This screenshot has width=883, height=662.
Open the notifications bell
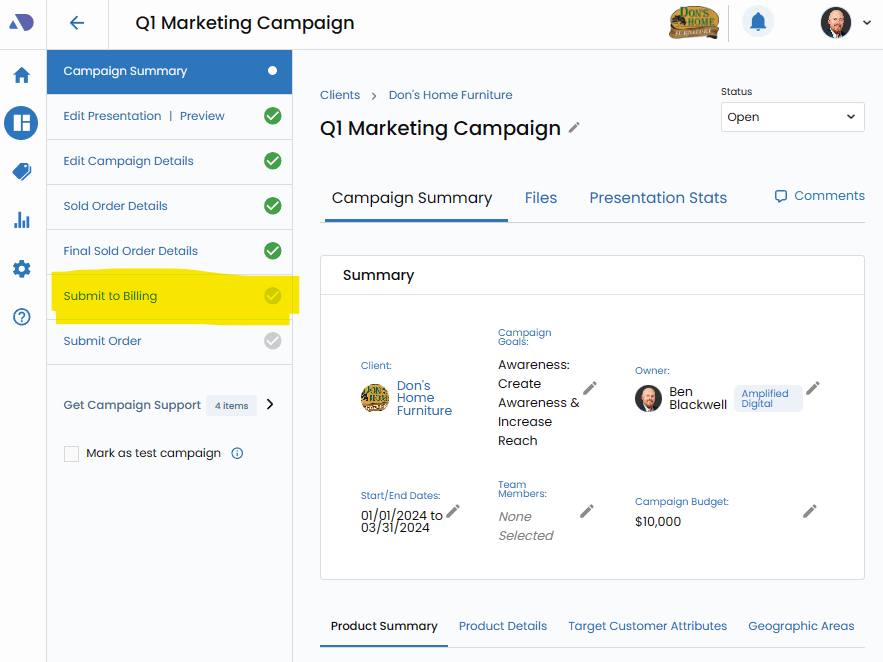(758, 22)
